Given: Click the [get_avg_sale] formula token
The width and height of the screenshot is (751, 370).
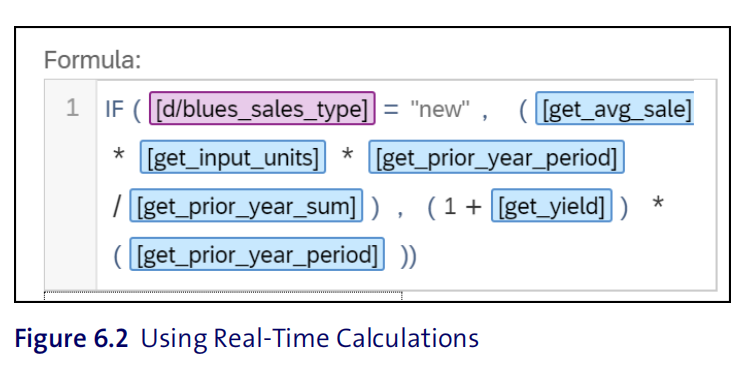Looking at the screenshot, I should [x=614, y=108].
